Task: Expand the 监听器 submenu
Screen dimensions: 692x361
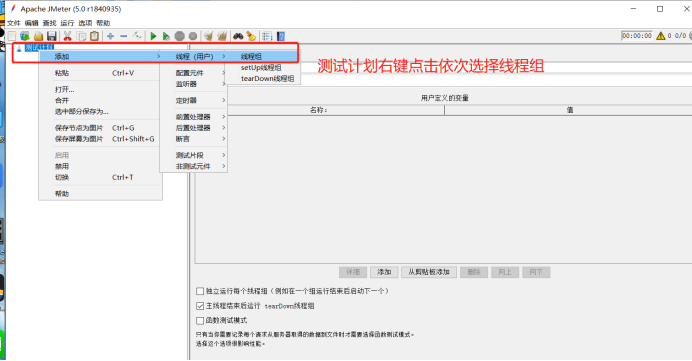Action: click(x=194, y=84)
